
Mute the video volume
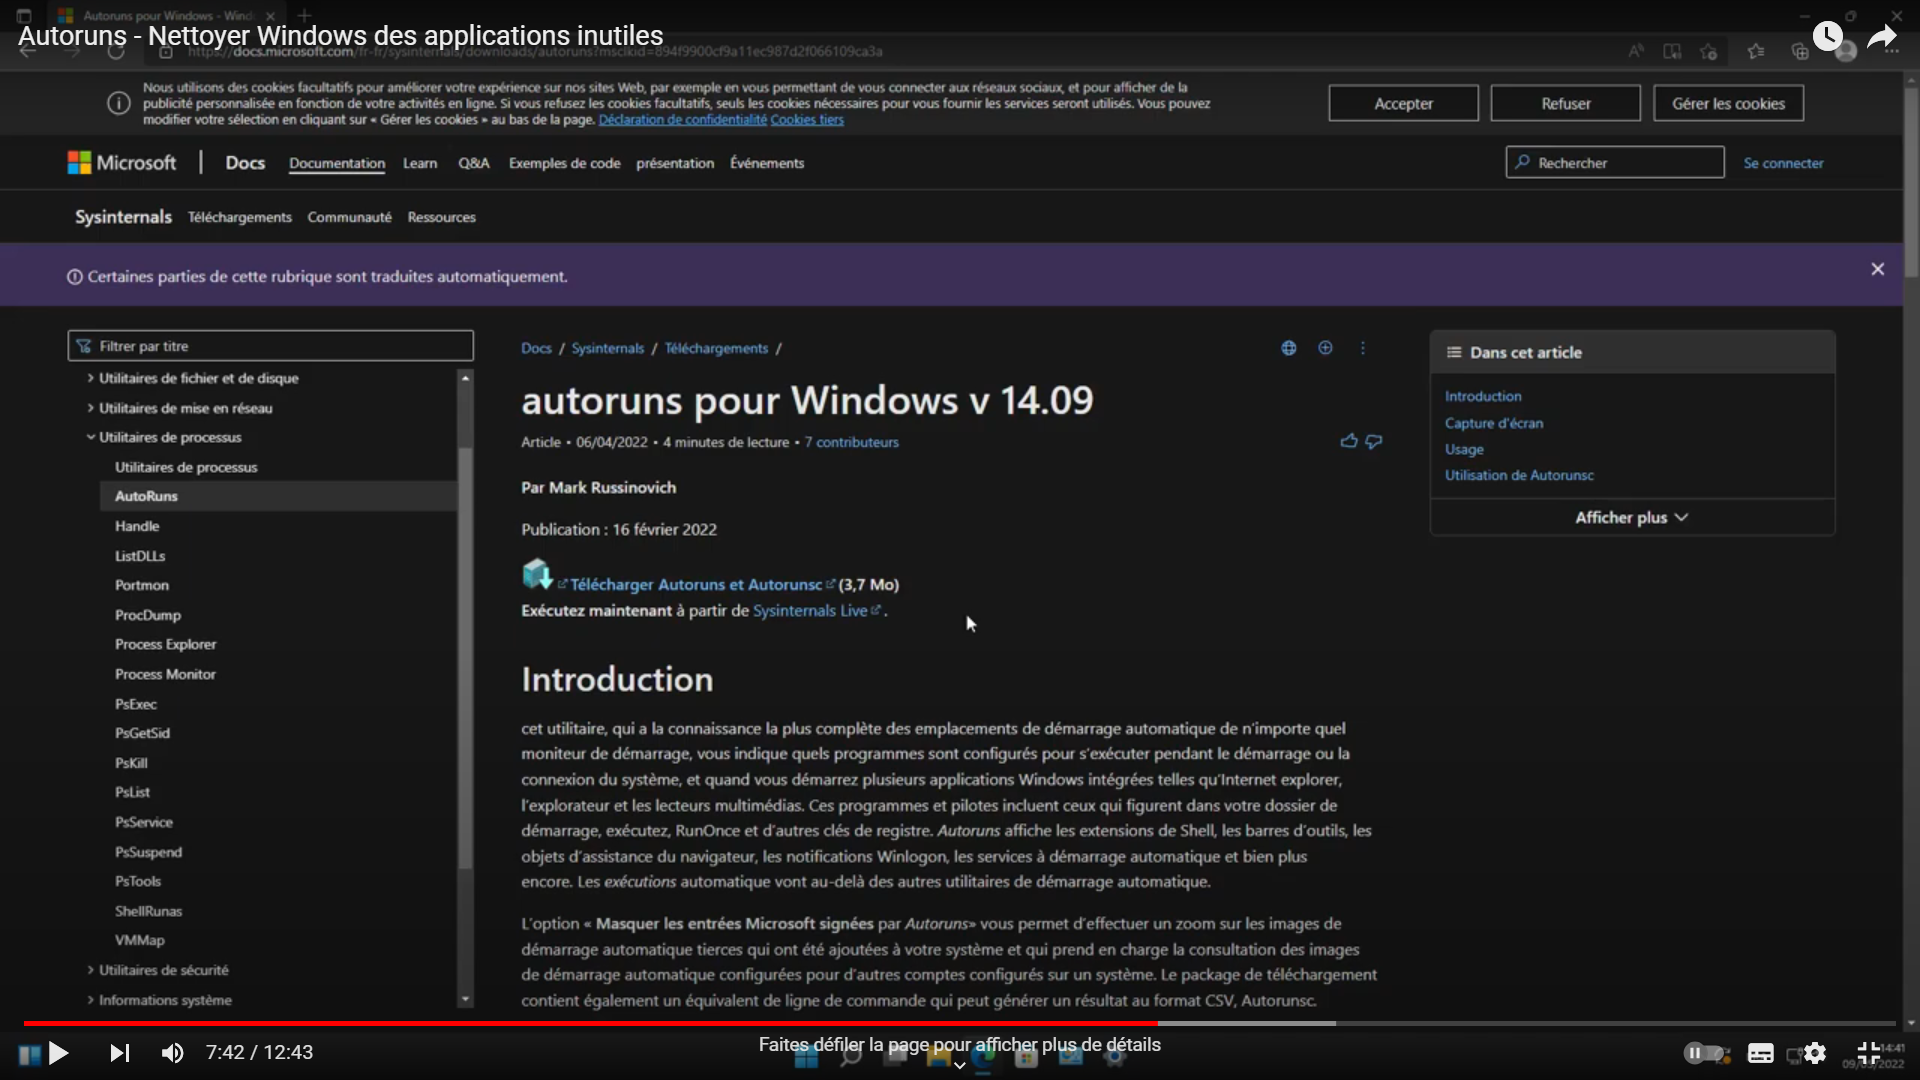[172, 1053]
